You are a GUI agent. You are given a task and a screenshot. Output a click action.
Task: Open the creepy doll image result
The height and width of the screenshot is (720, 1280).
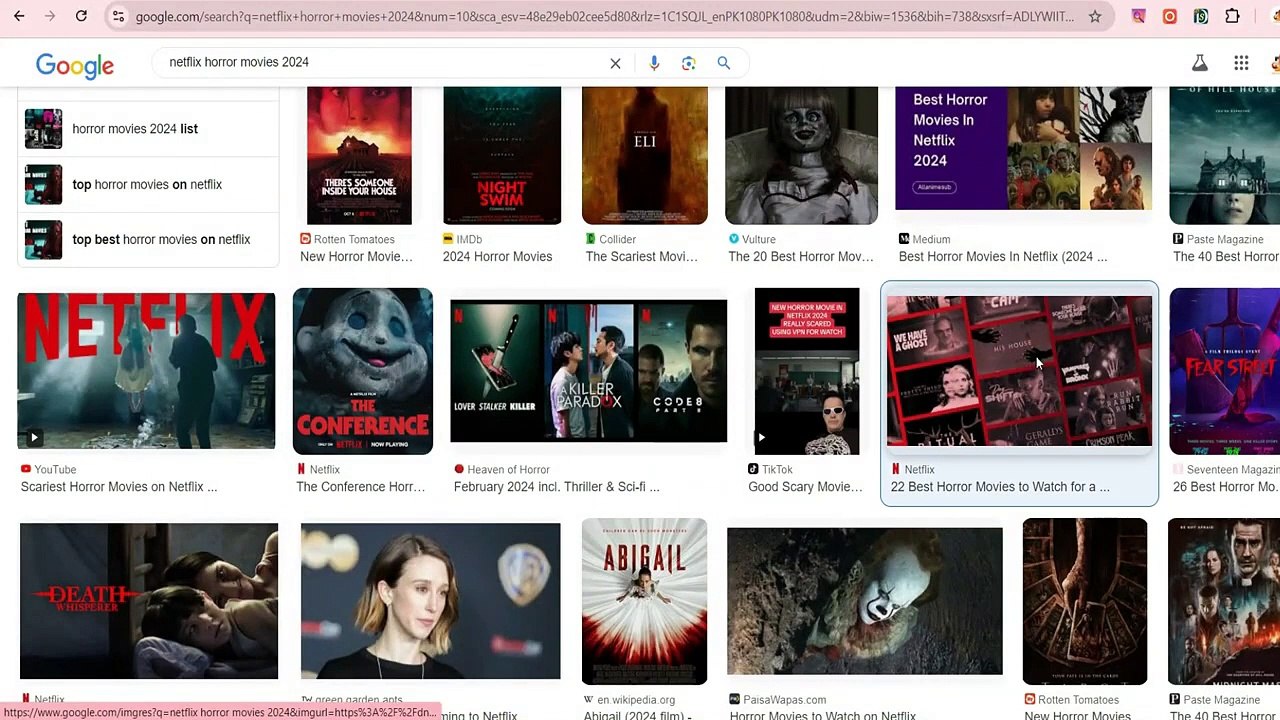point(801,155)
